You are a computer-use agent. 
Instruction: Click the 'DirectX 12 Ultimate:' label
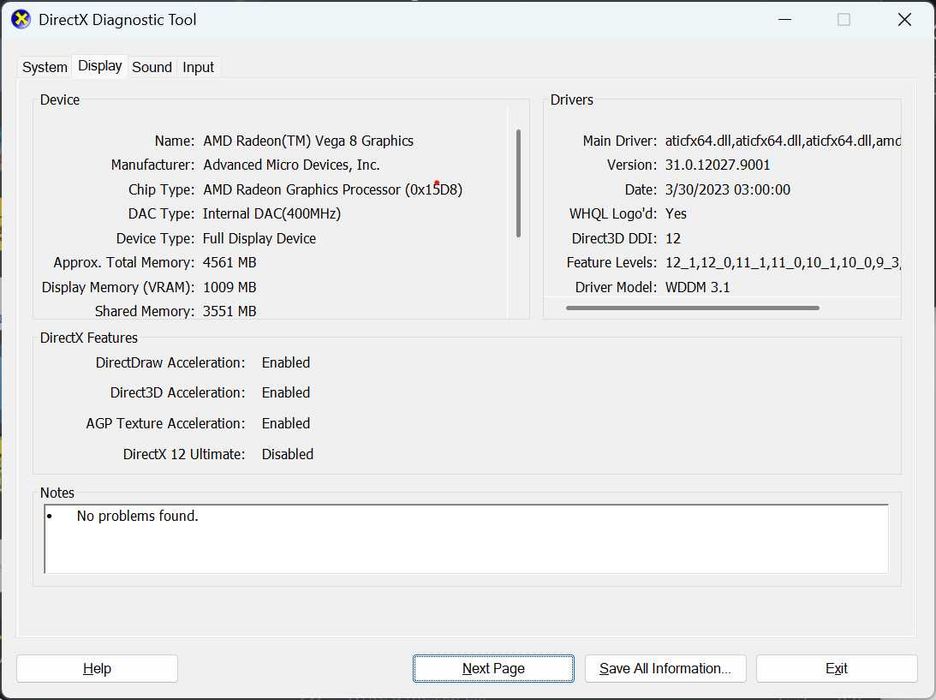184,454
